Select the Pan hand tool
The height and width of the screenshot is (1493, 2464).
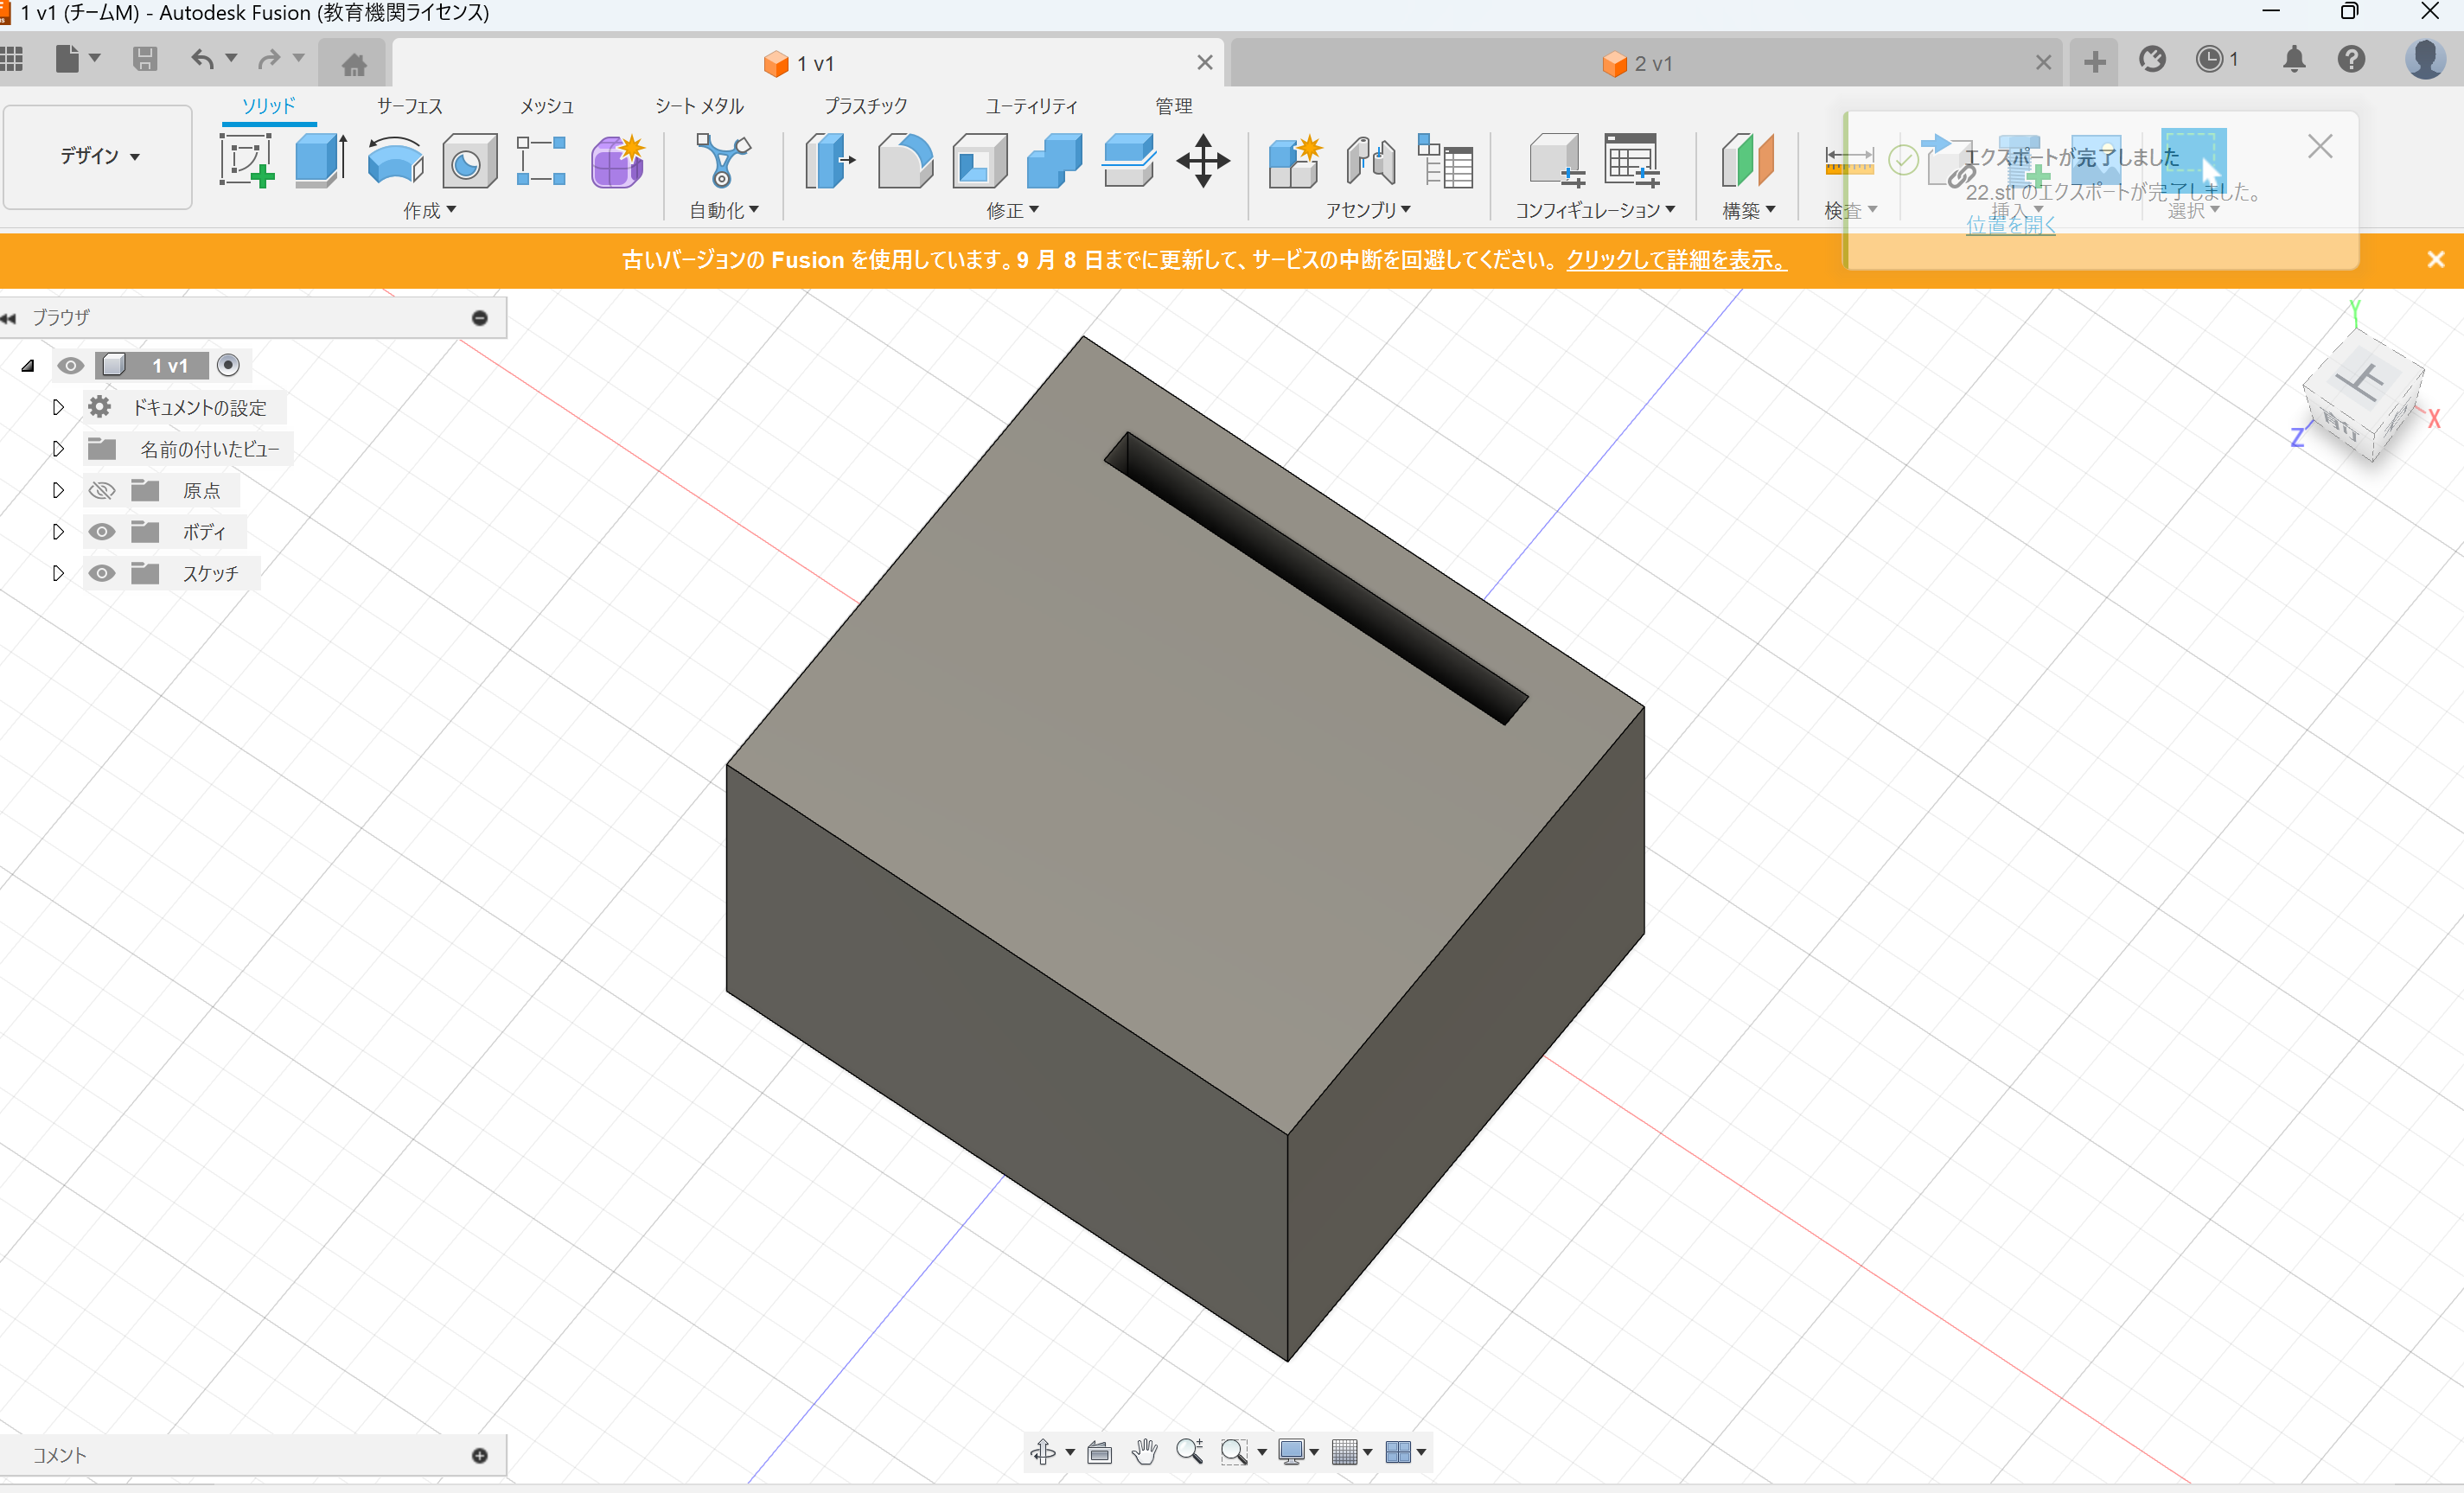coord(1144,1452)
